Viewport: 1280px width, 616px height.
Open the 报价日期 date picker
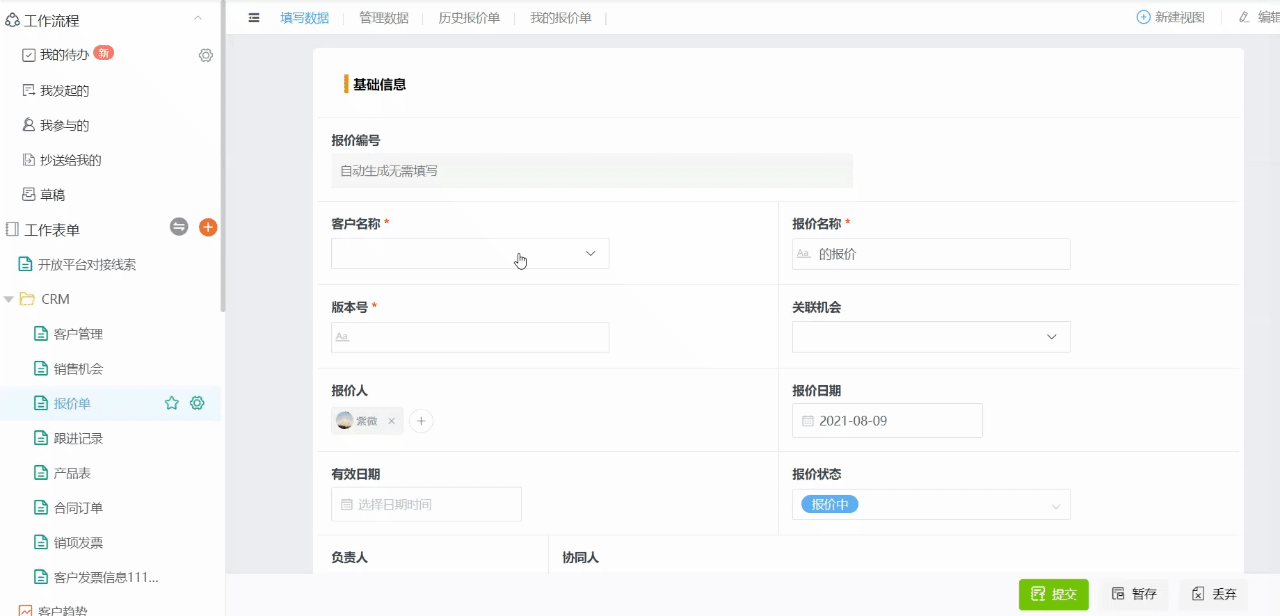coord(887,421)
